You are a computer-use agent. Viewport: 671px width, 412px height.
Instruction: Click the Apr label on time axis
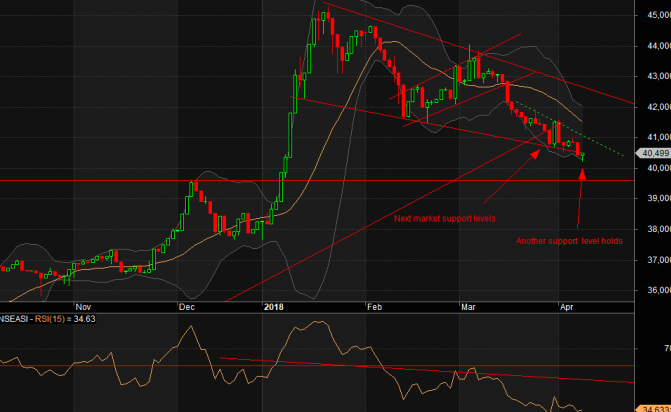point(566,307)
